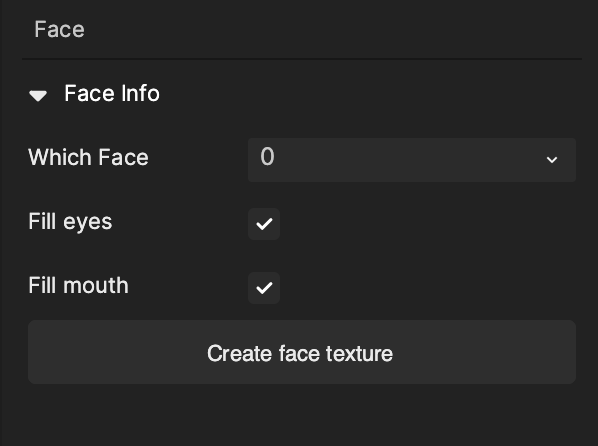Toggle Fill eyes via its text label
Screen dimensions: 598x446
tap(70, 222)
